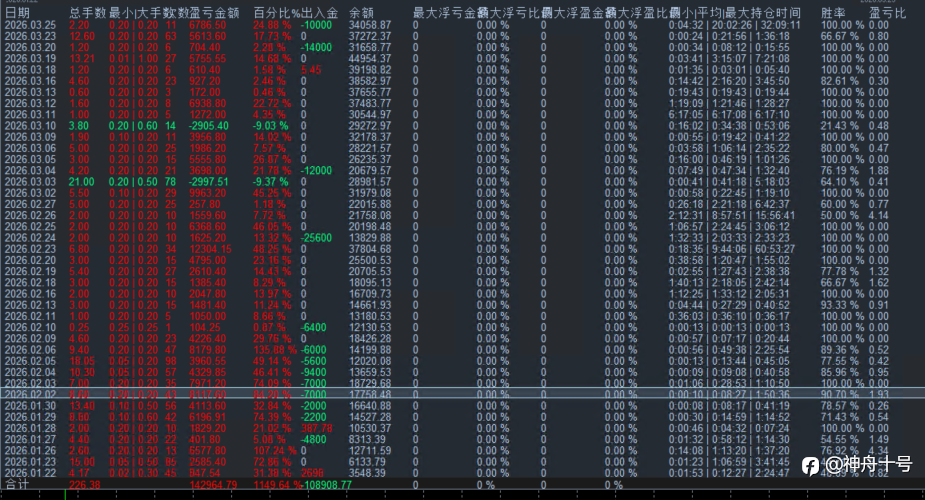The width and height of the screenshot is (925, 500).
Task: Select the 2026.03.23 date cell
Action: (x=30, y=37)
